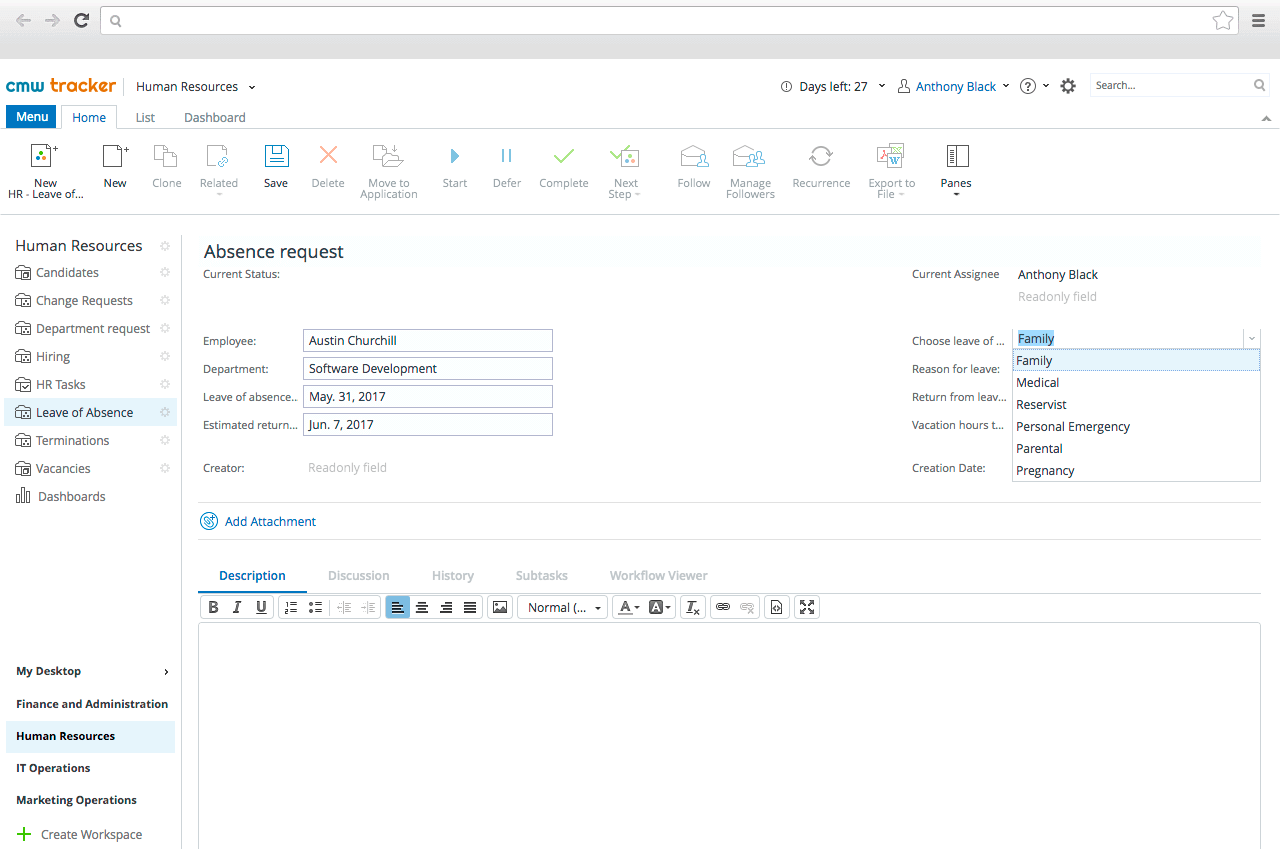Switch to the Discussion tab
Viewport: 1280px width, 859px height.
click(x=358, y=576)
